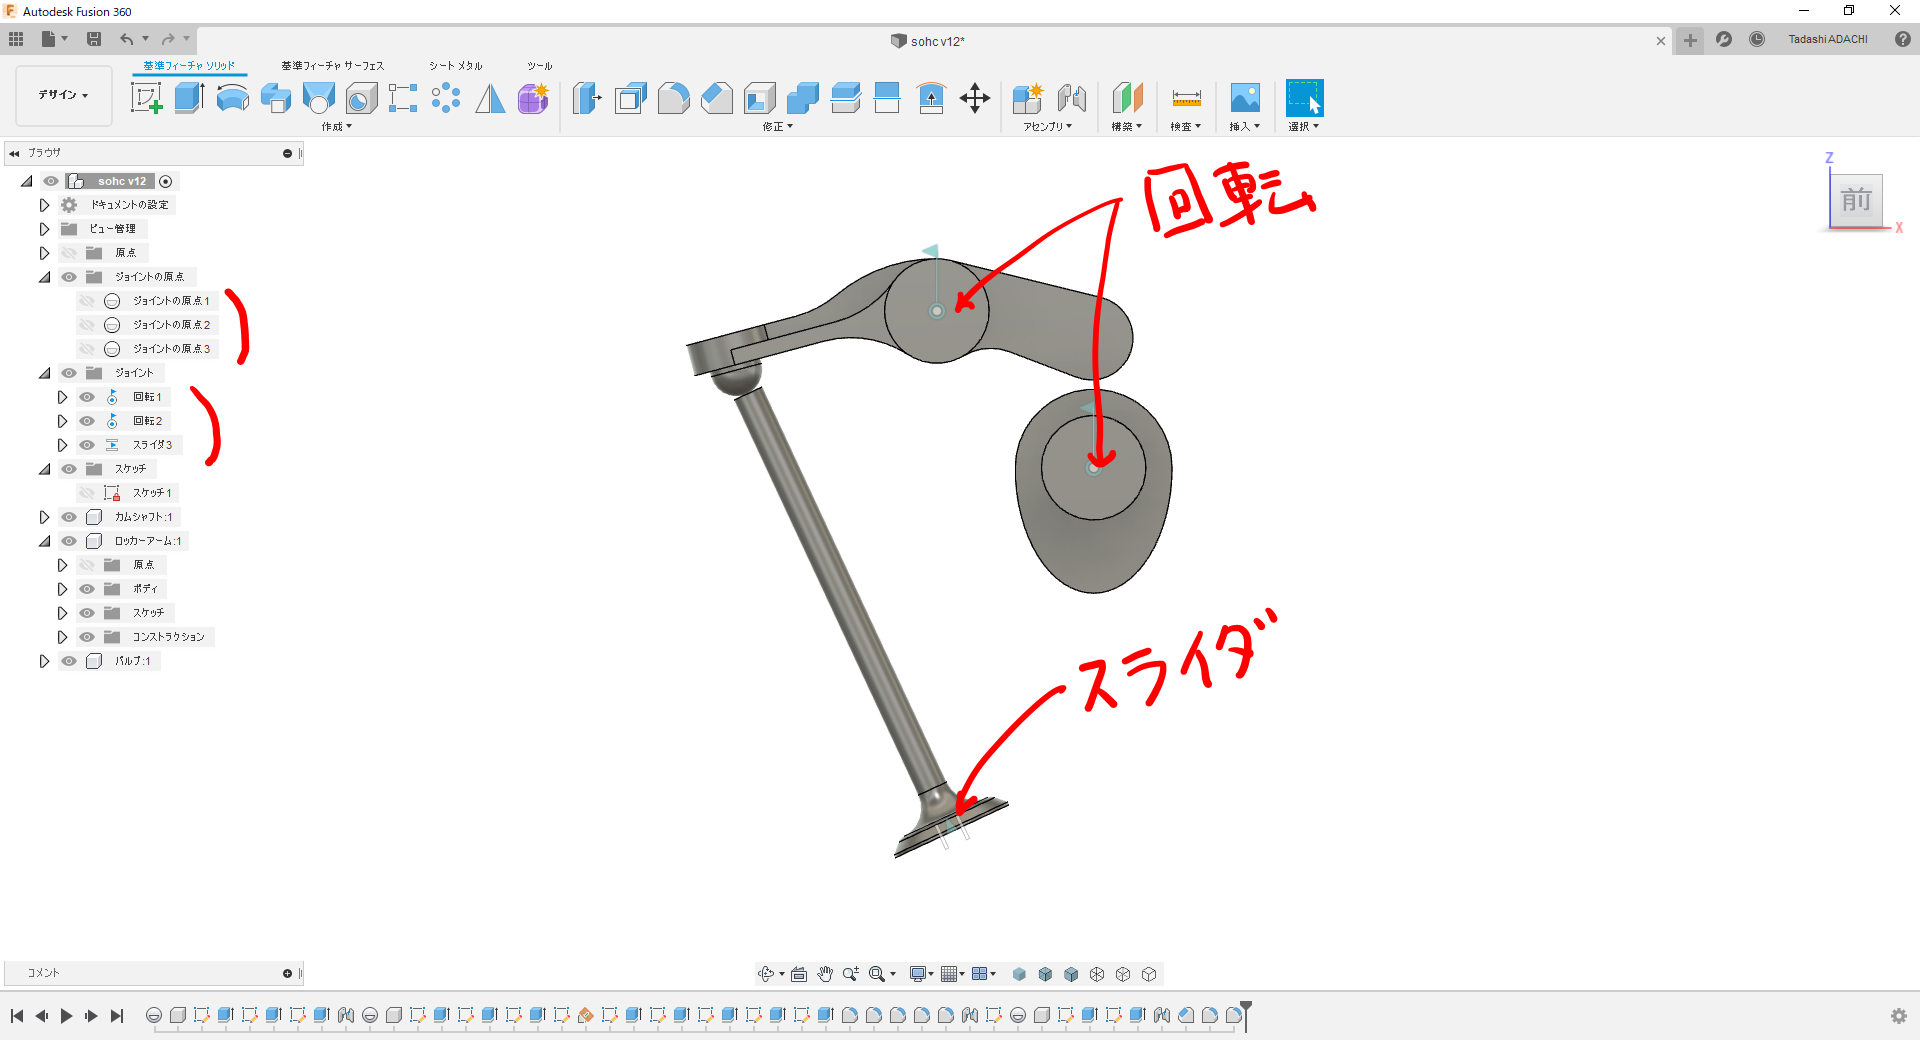
Task: Open the Help question mark icon
Action: [1902, 39]
